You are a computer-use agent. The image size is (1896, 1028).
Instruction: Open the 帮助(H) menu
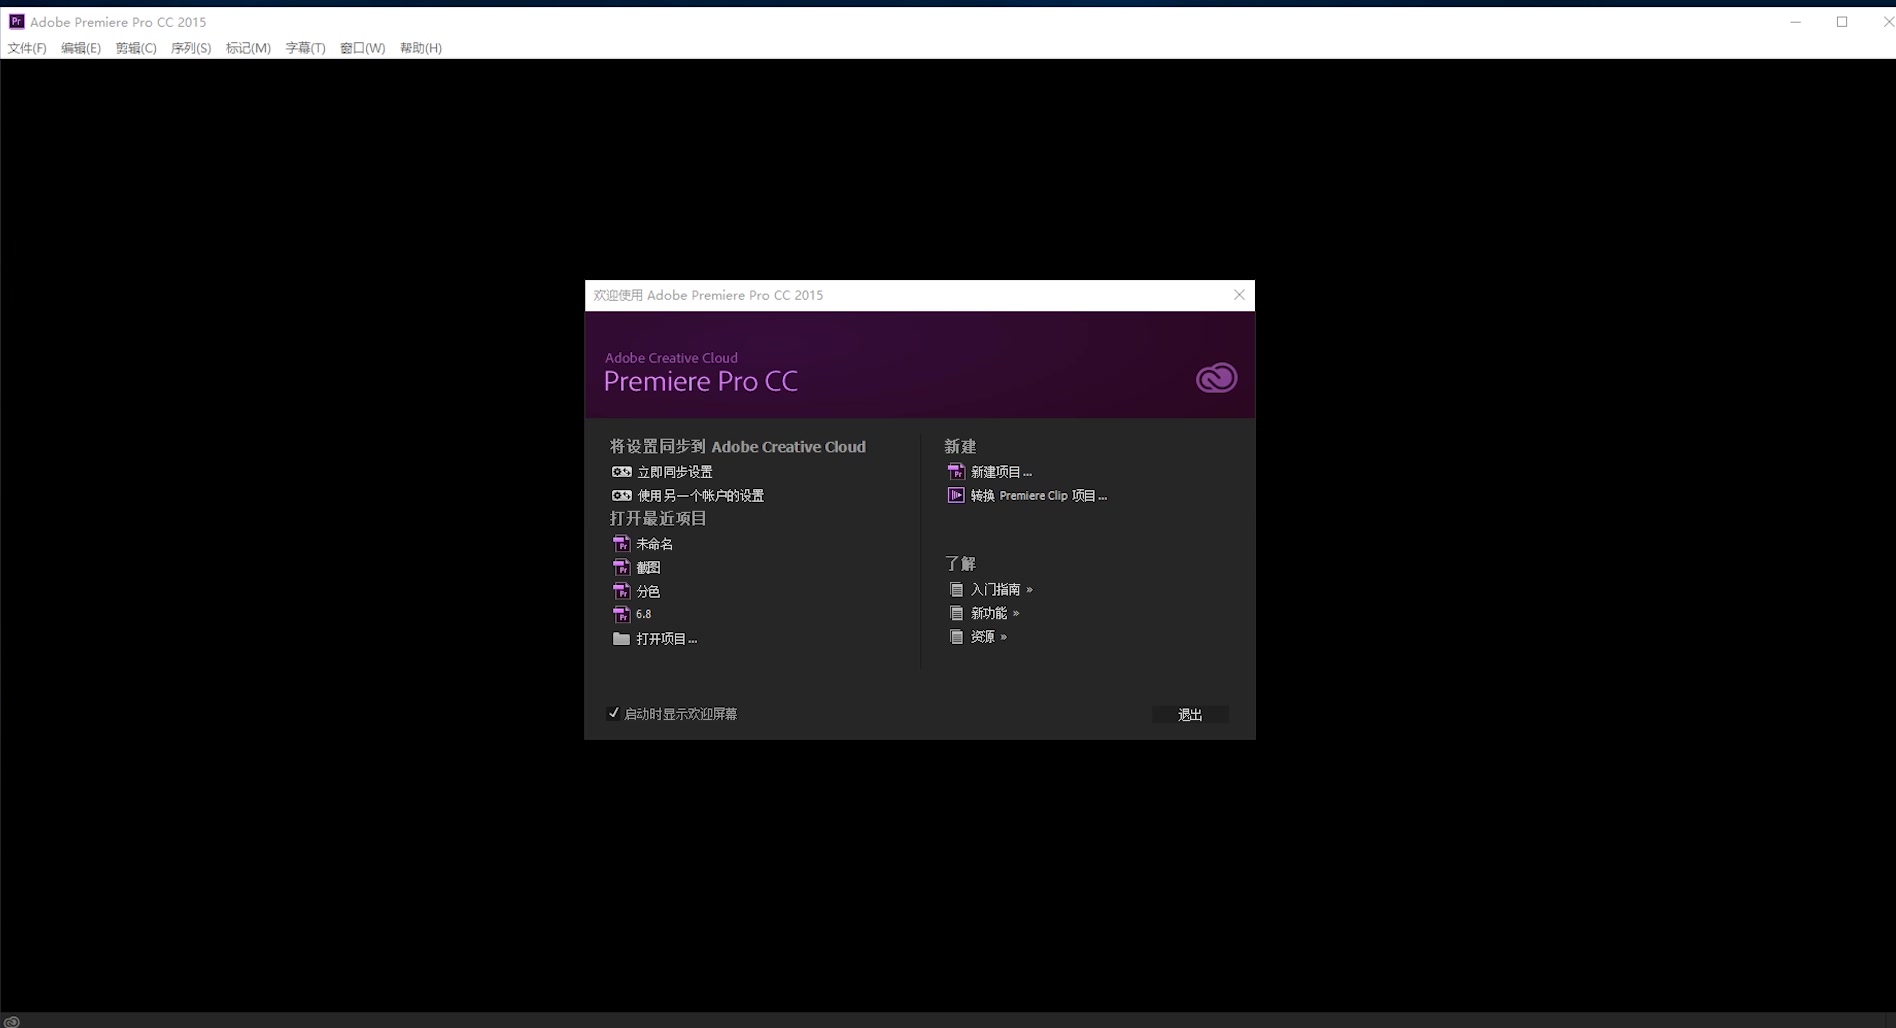[x=421, y=48]
